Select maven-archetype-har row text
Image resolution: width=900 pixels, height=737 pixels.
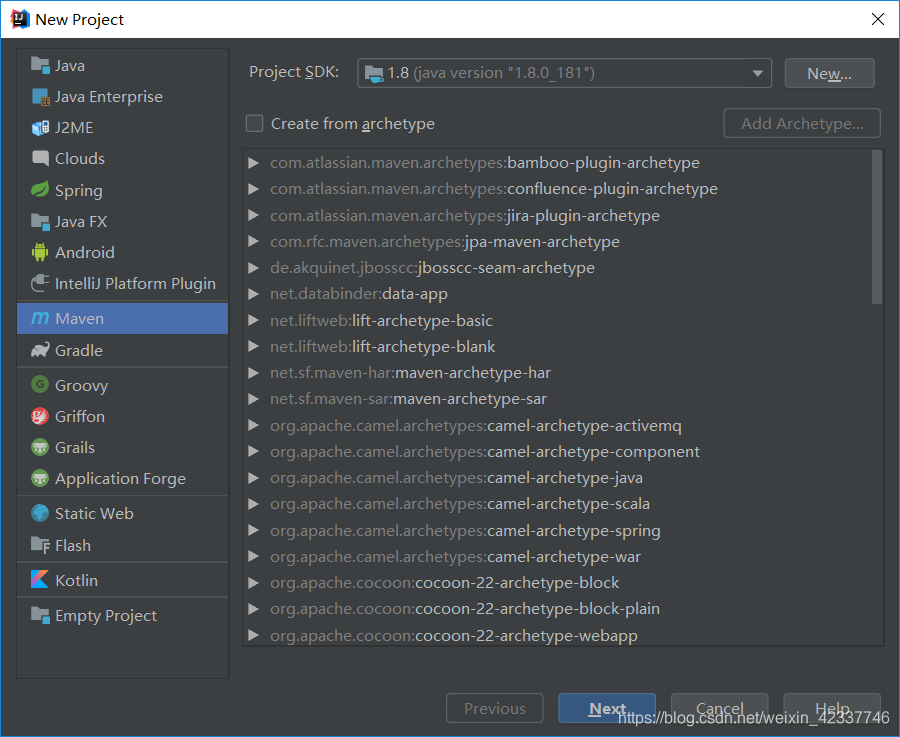click(x=410, y=373)
